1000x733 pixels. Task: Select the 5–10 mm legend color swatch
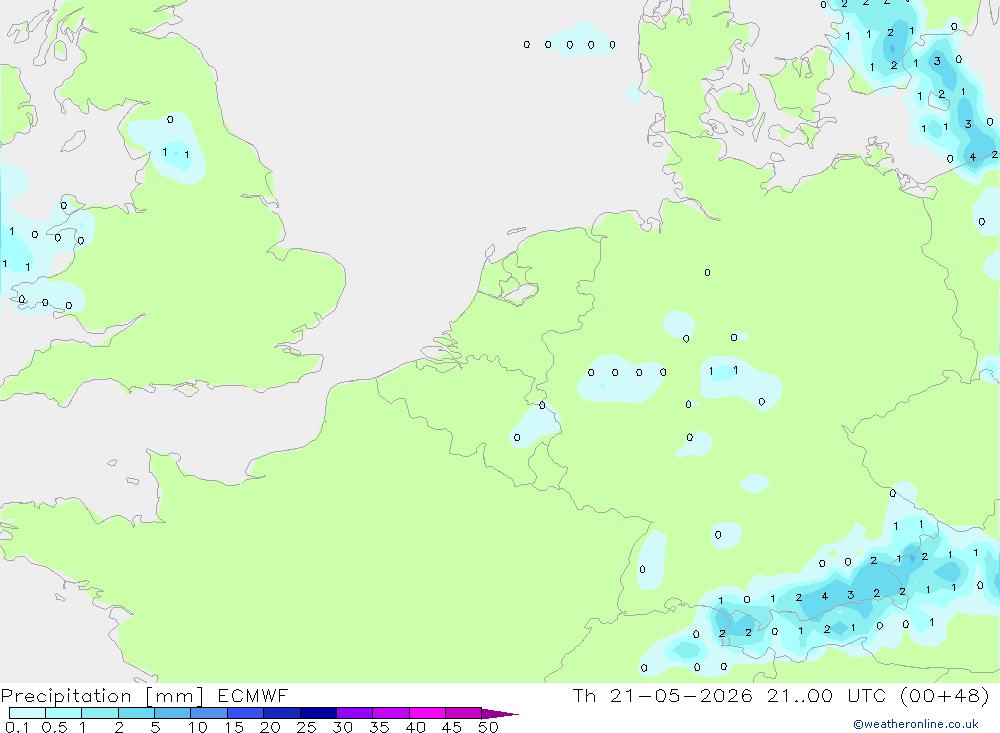pos(173,713)
